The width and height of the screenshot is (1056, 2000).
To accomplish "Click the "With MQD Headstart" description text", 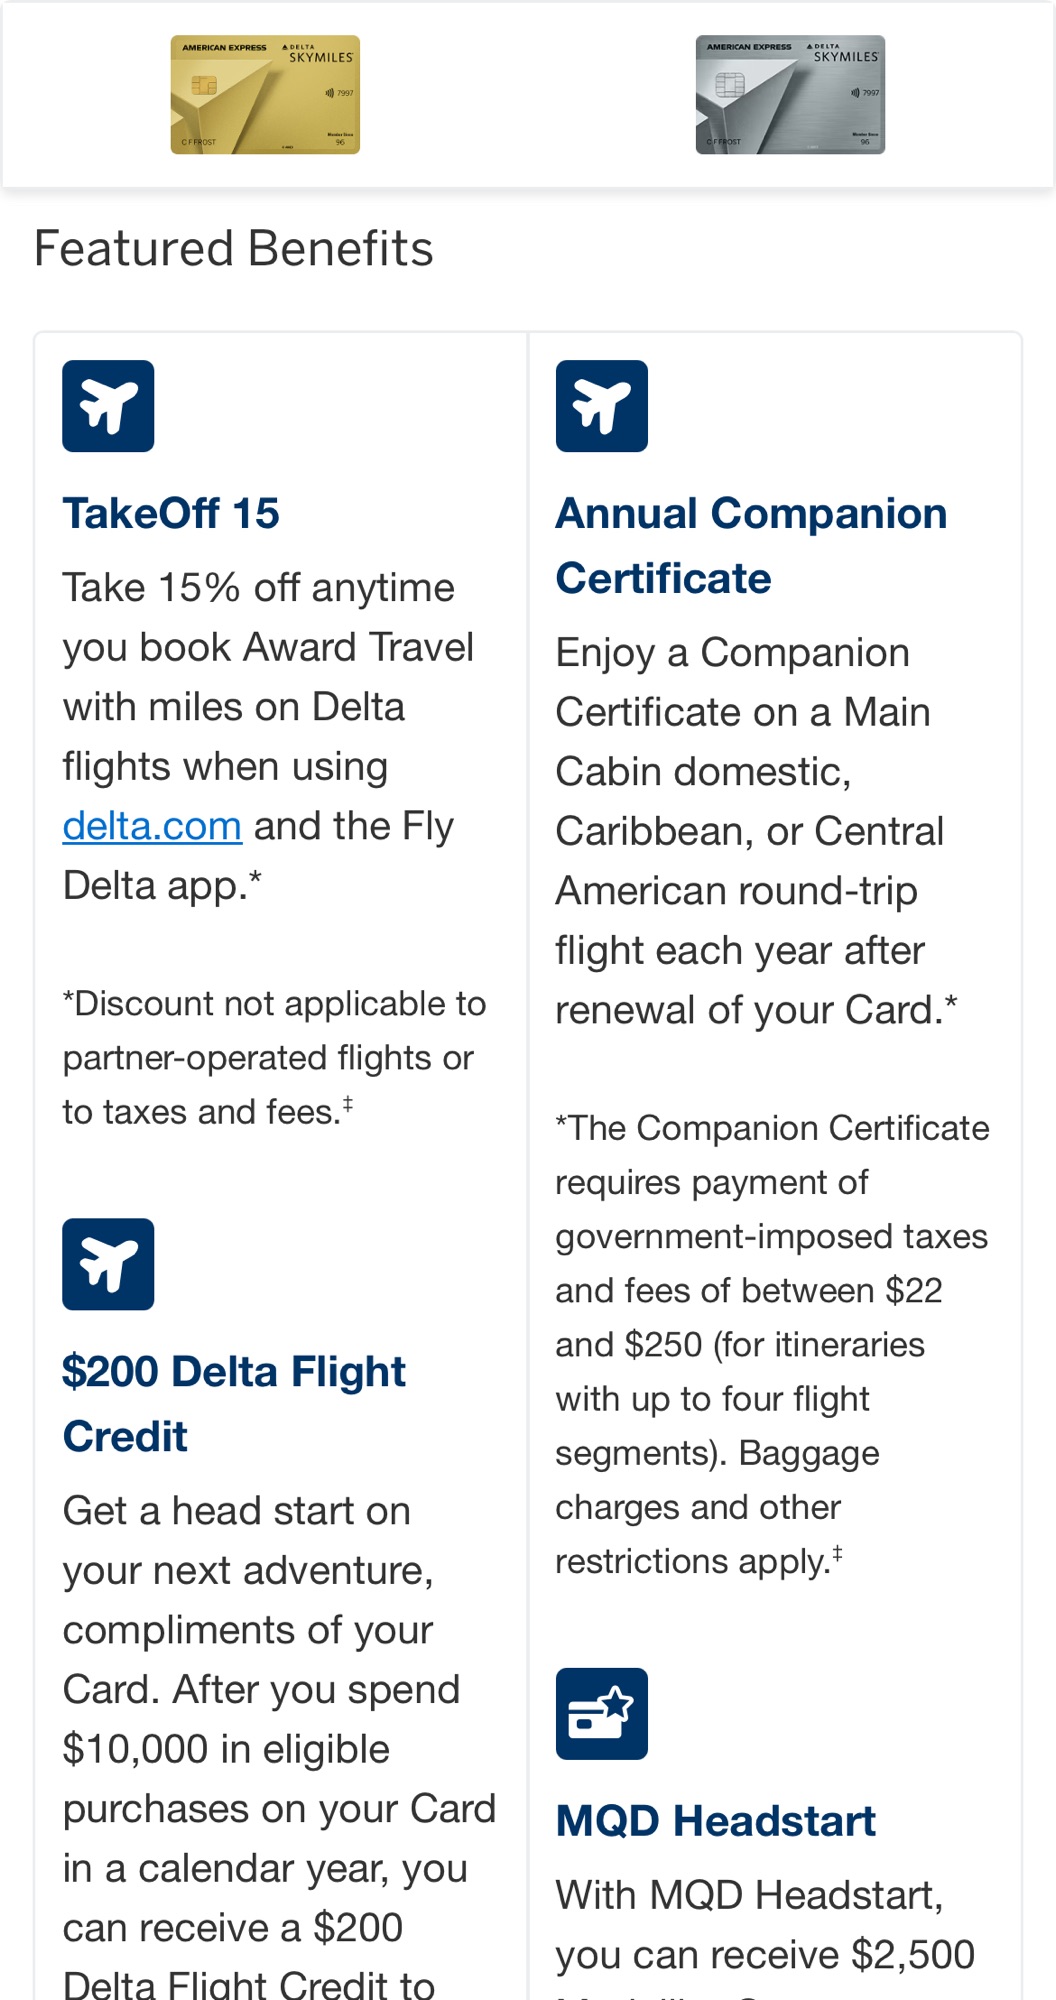I will point(765,1925).
